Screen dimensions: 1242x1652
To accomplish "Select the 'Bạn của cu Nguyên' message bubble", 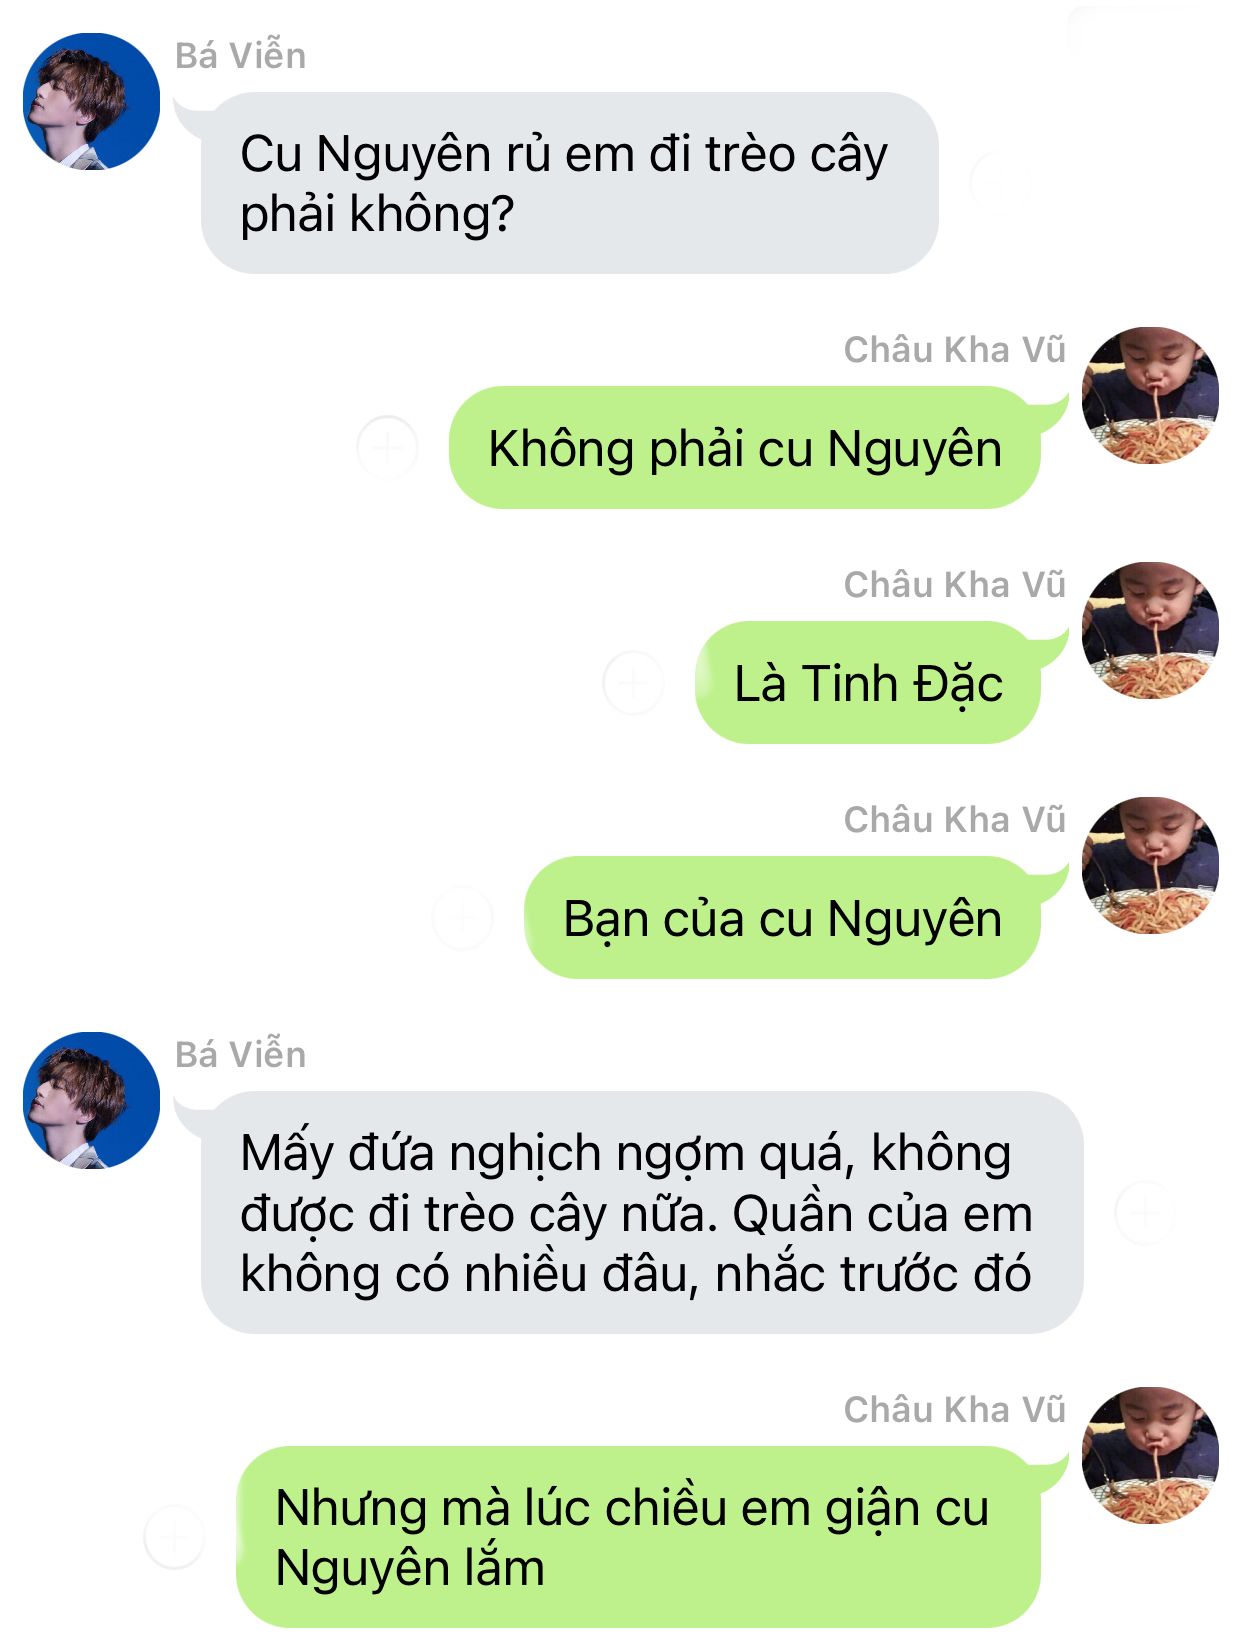I will click(783, 918).
